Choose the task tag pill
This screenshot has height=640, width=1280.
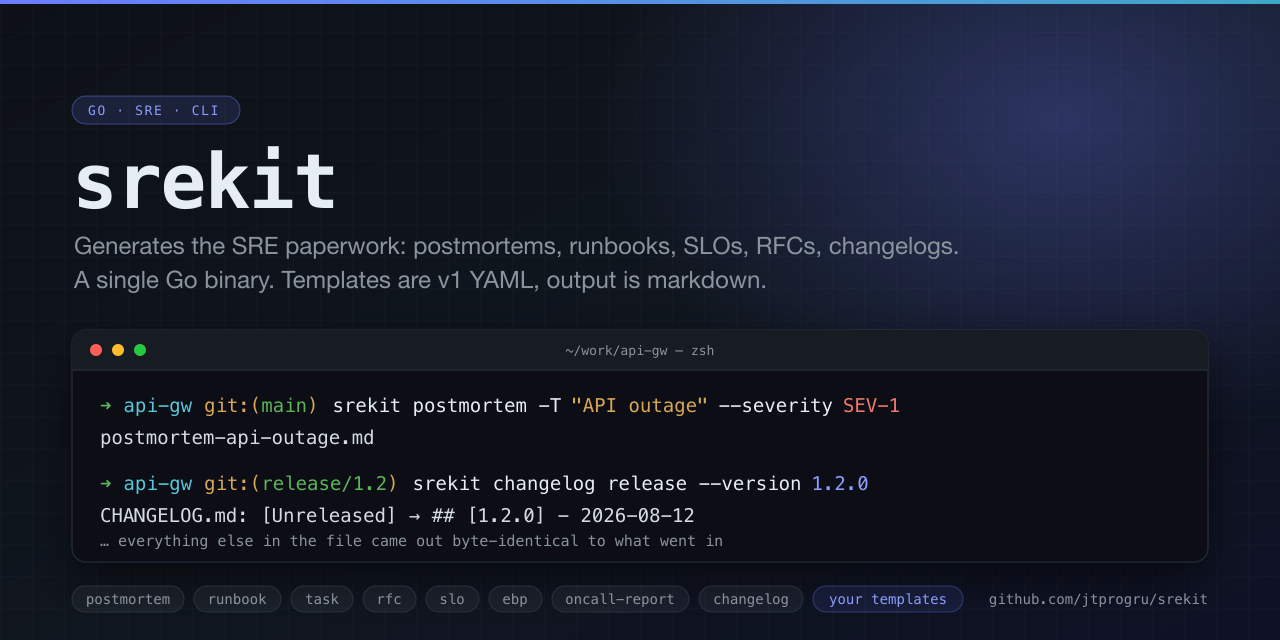322,599
